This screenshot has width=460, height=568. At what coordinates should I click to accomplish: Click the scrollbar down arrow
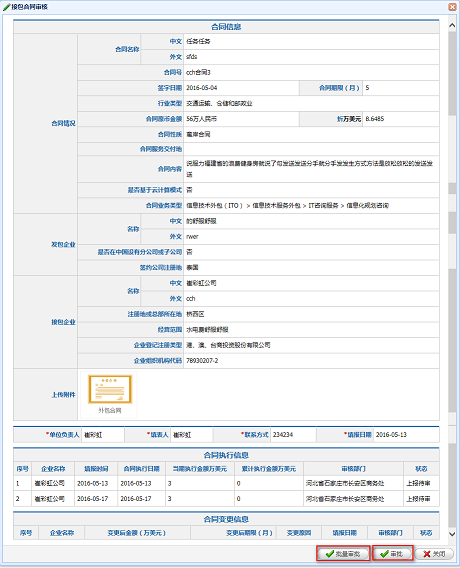pyautogui.click(x=452, y=534)
